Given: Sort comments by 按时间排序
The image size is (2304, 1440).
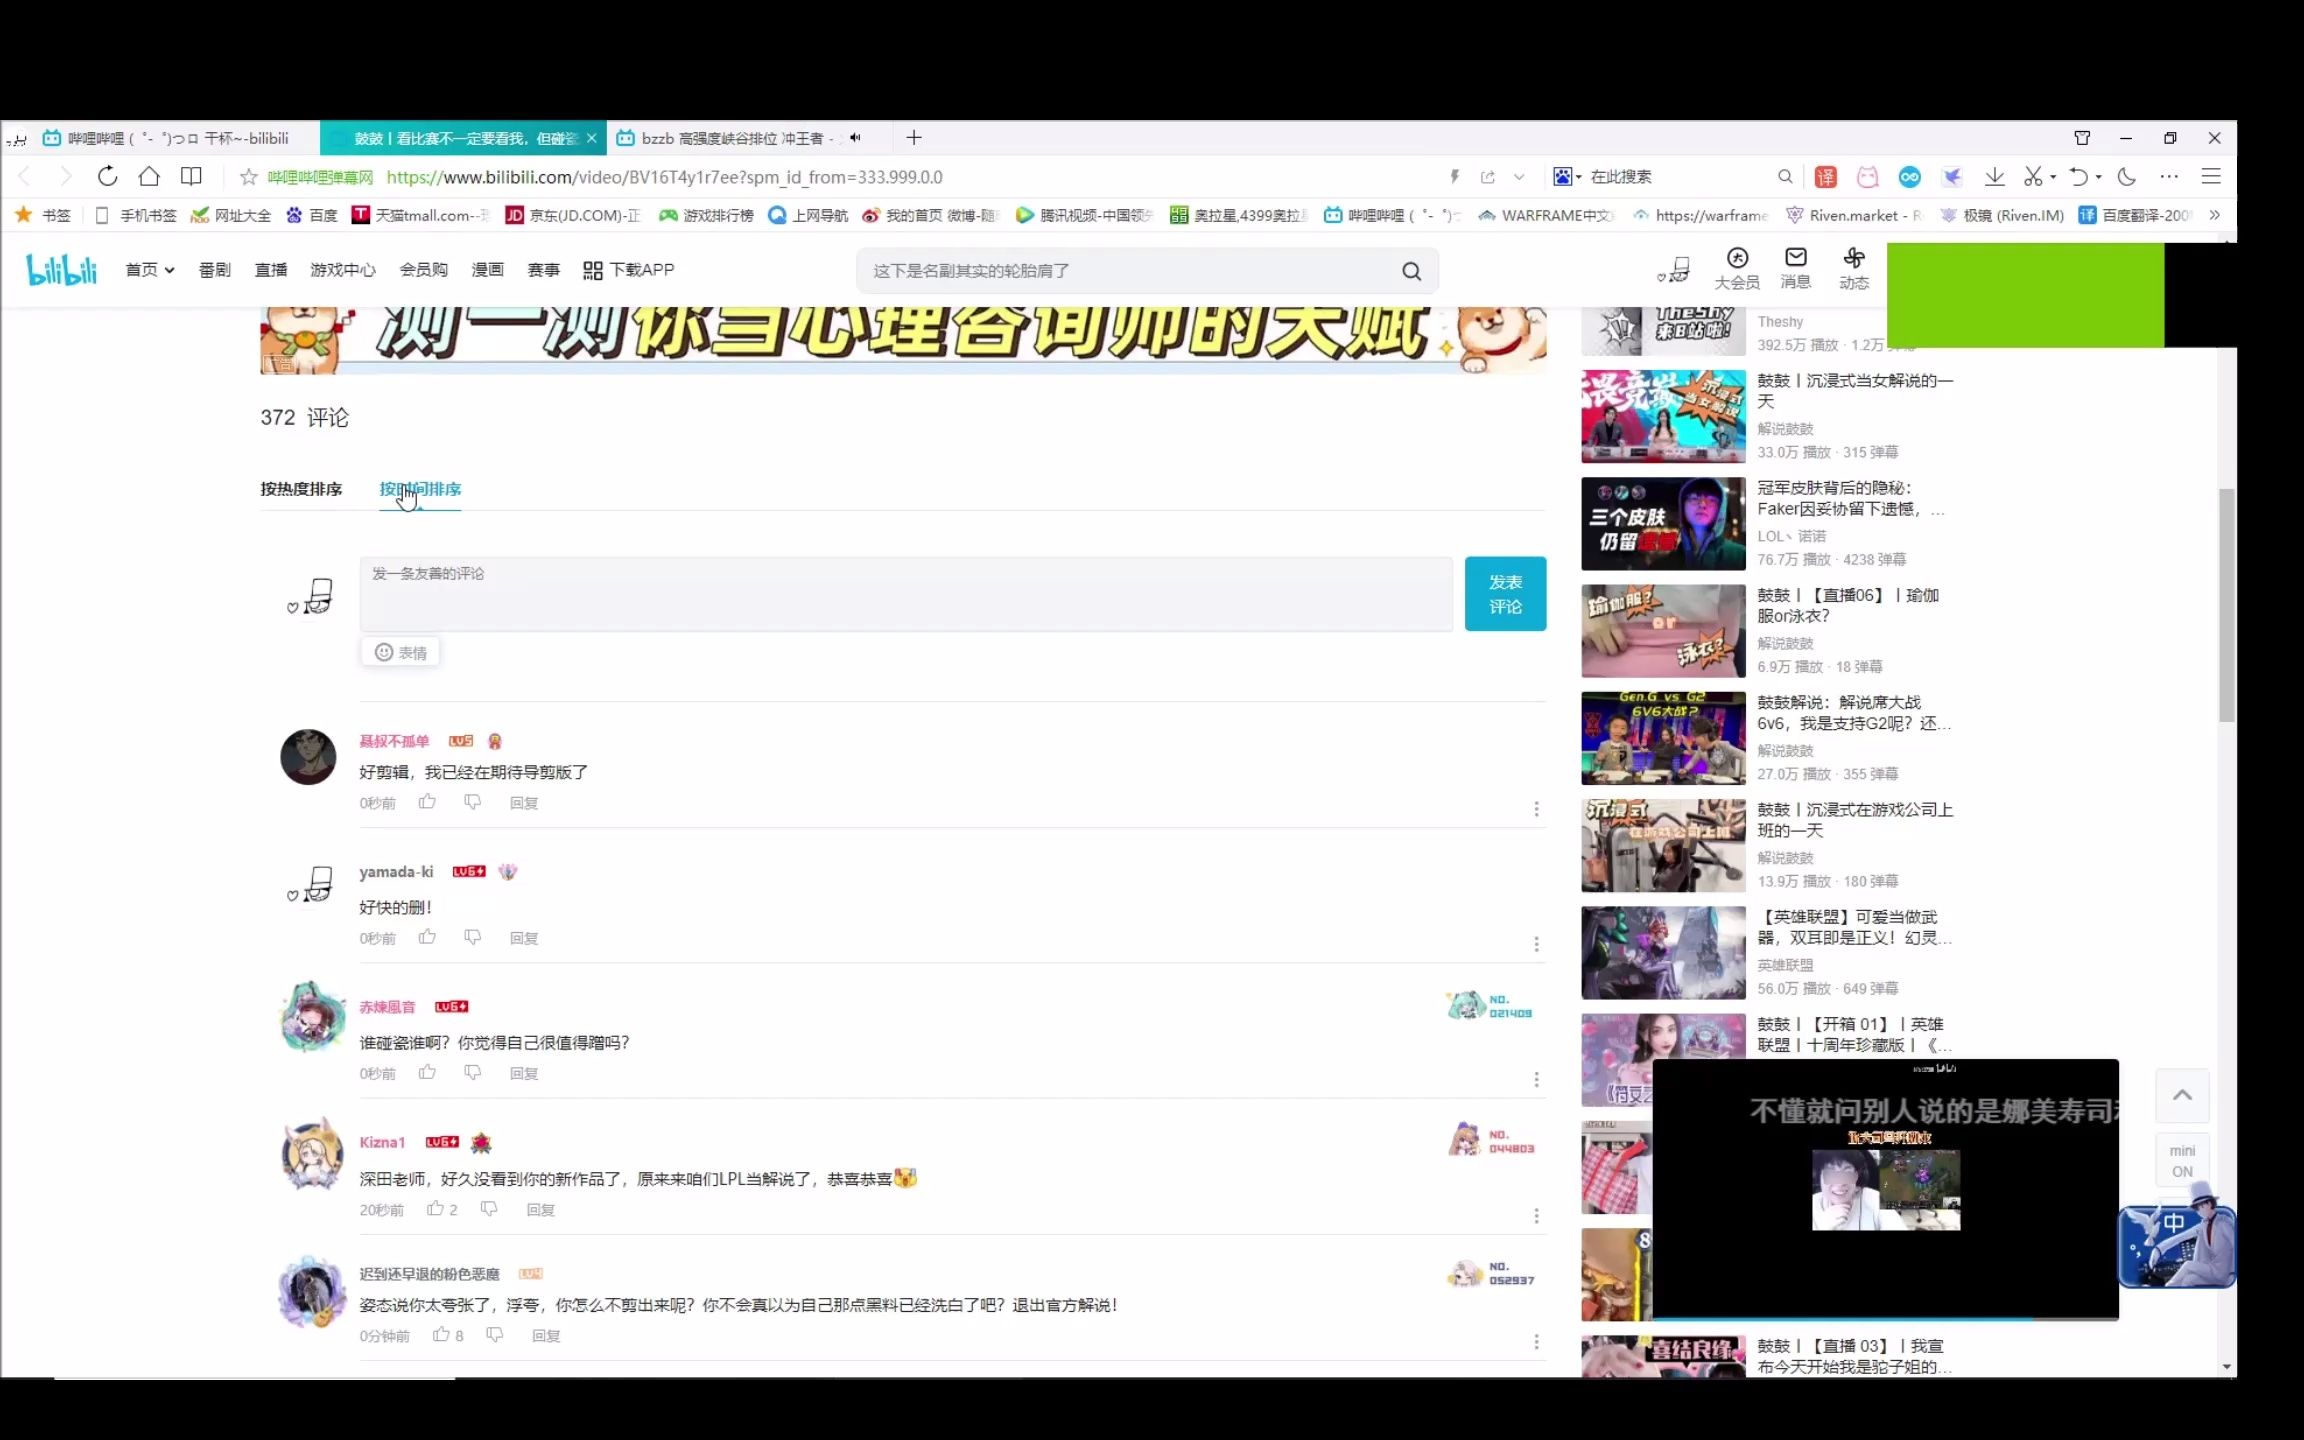Looking at the screenshot, I should [x=420, y=489].
